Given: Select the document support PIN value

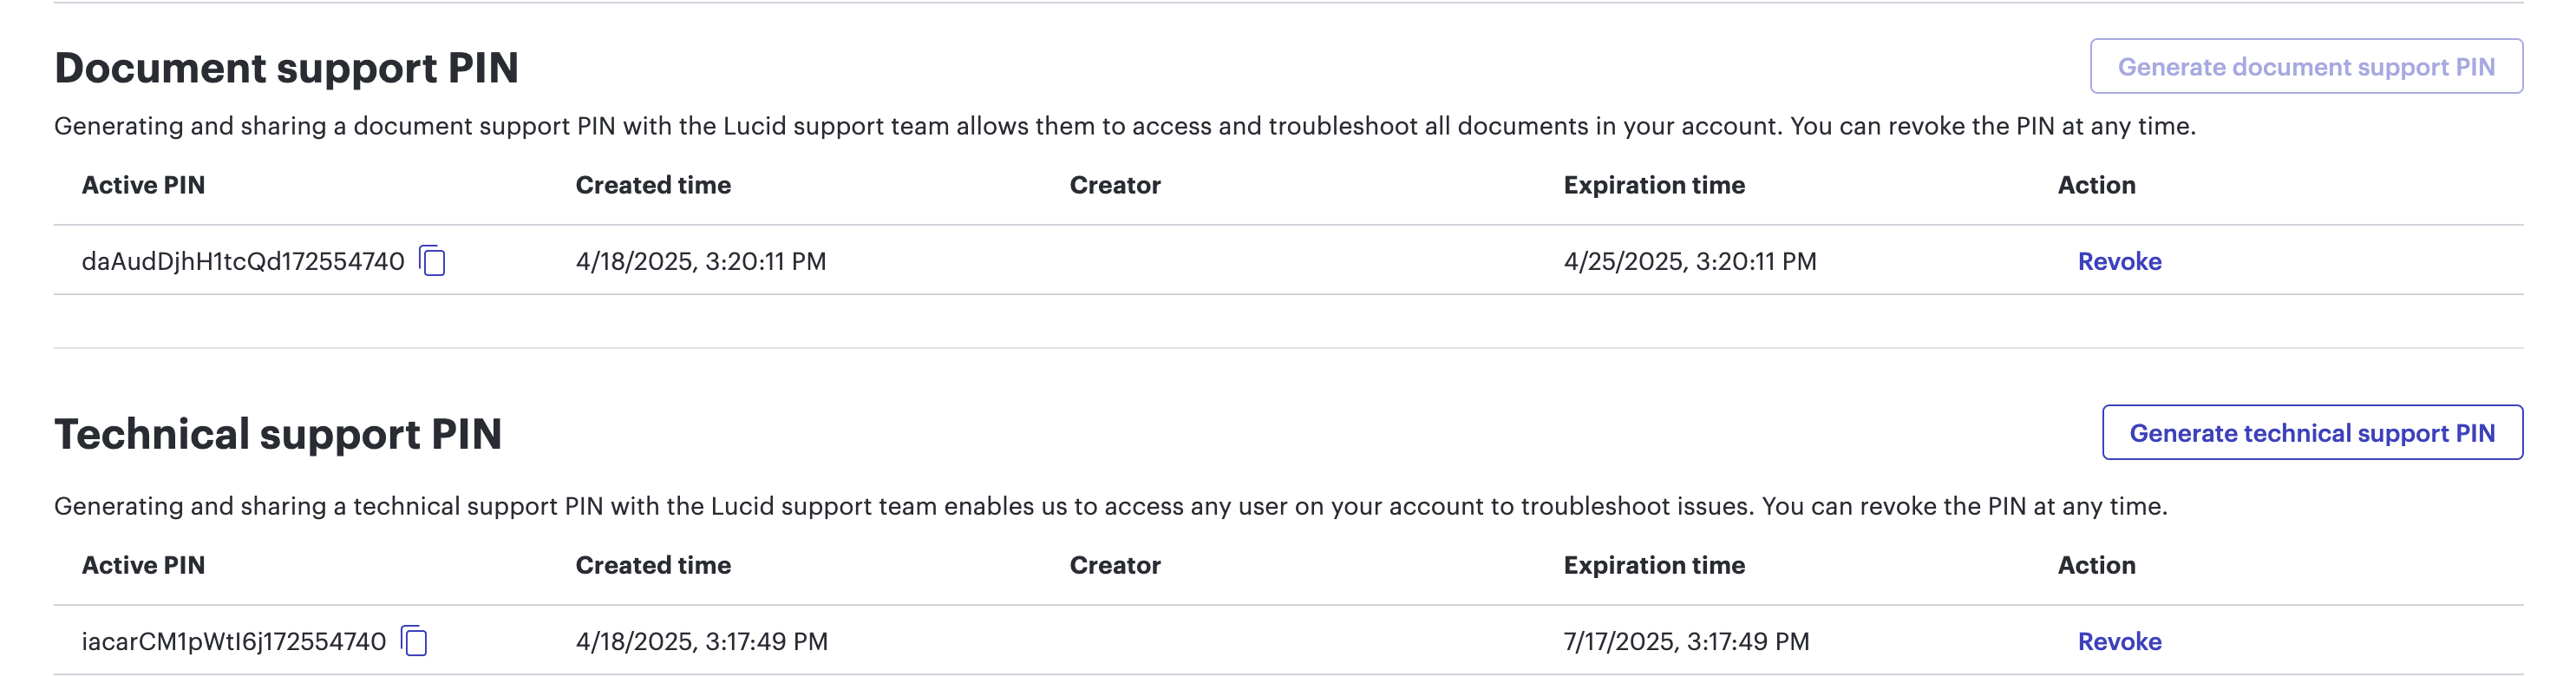Looking at the screenshot, I should pyautogui.click(x=245, y=261).
